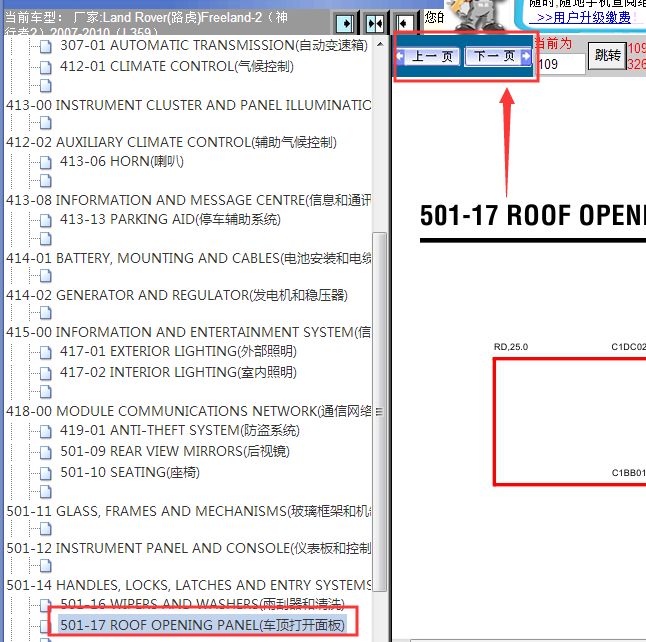
Task: Click the 跳转 jump button
Action: point(608,55)
